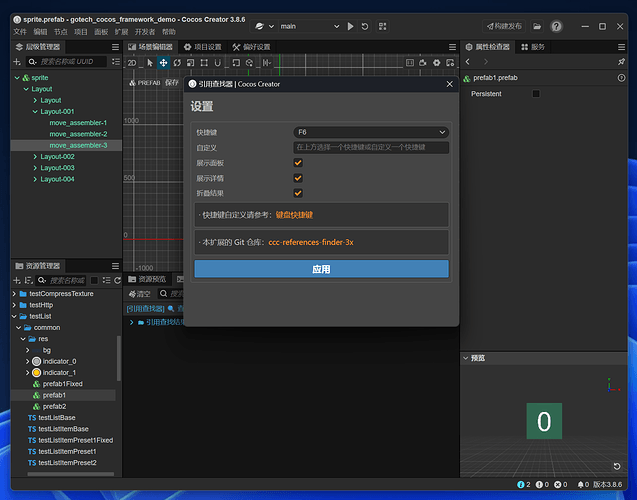Select the Move gizmo tool in scene toolbar
The height and width of the screenshot is (500, 637).
(164, 62)
